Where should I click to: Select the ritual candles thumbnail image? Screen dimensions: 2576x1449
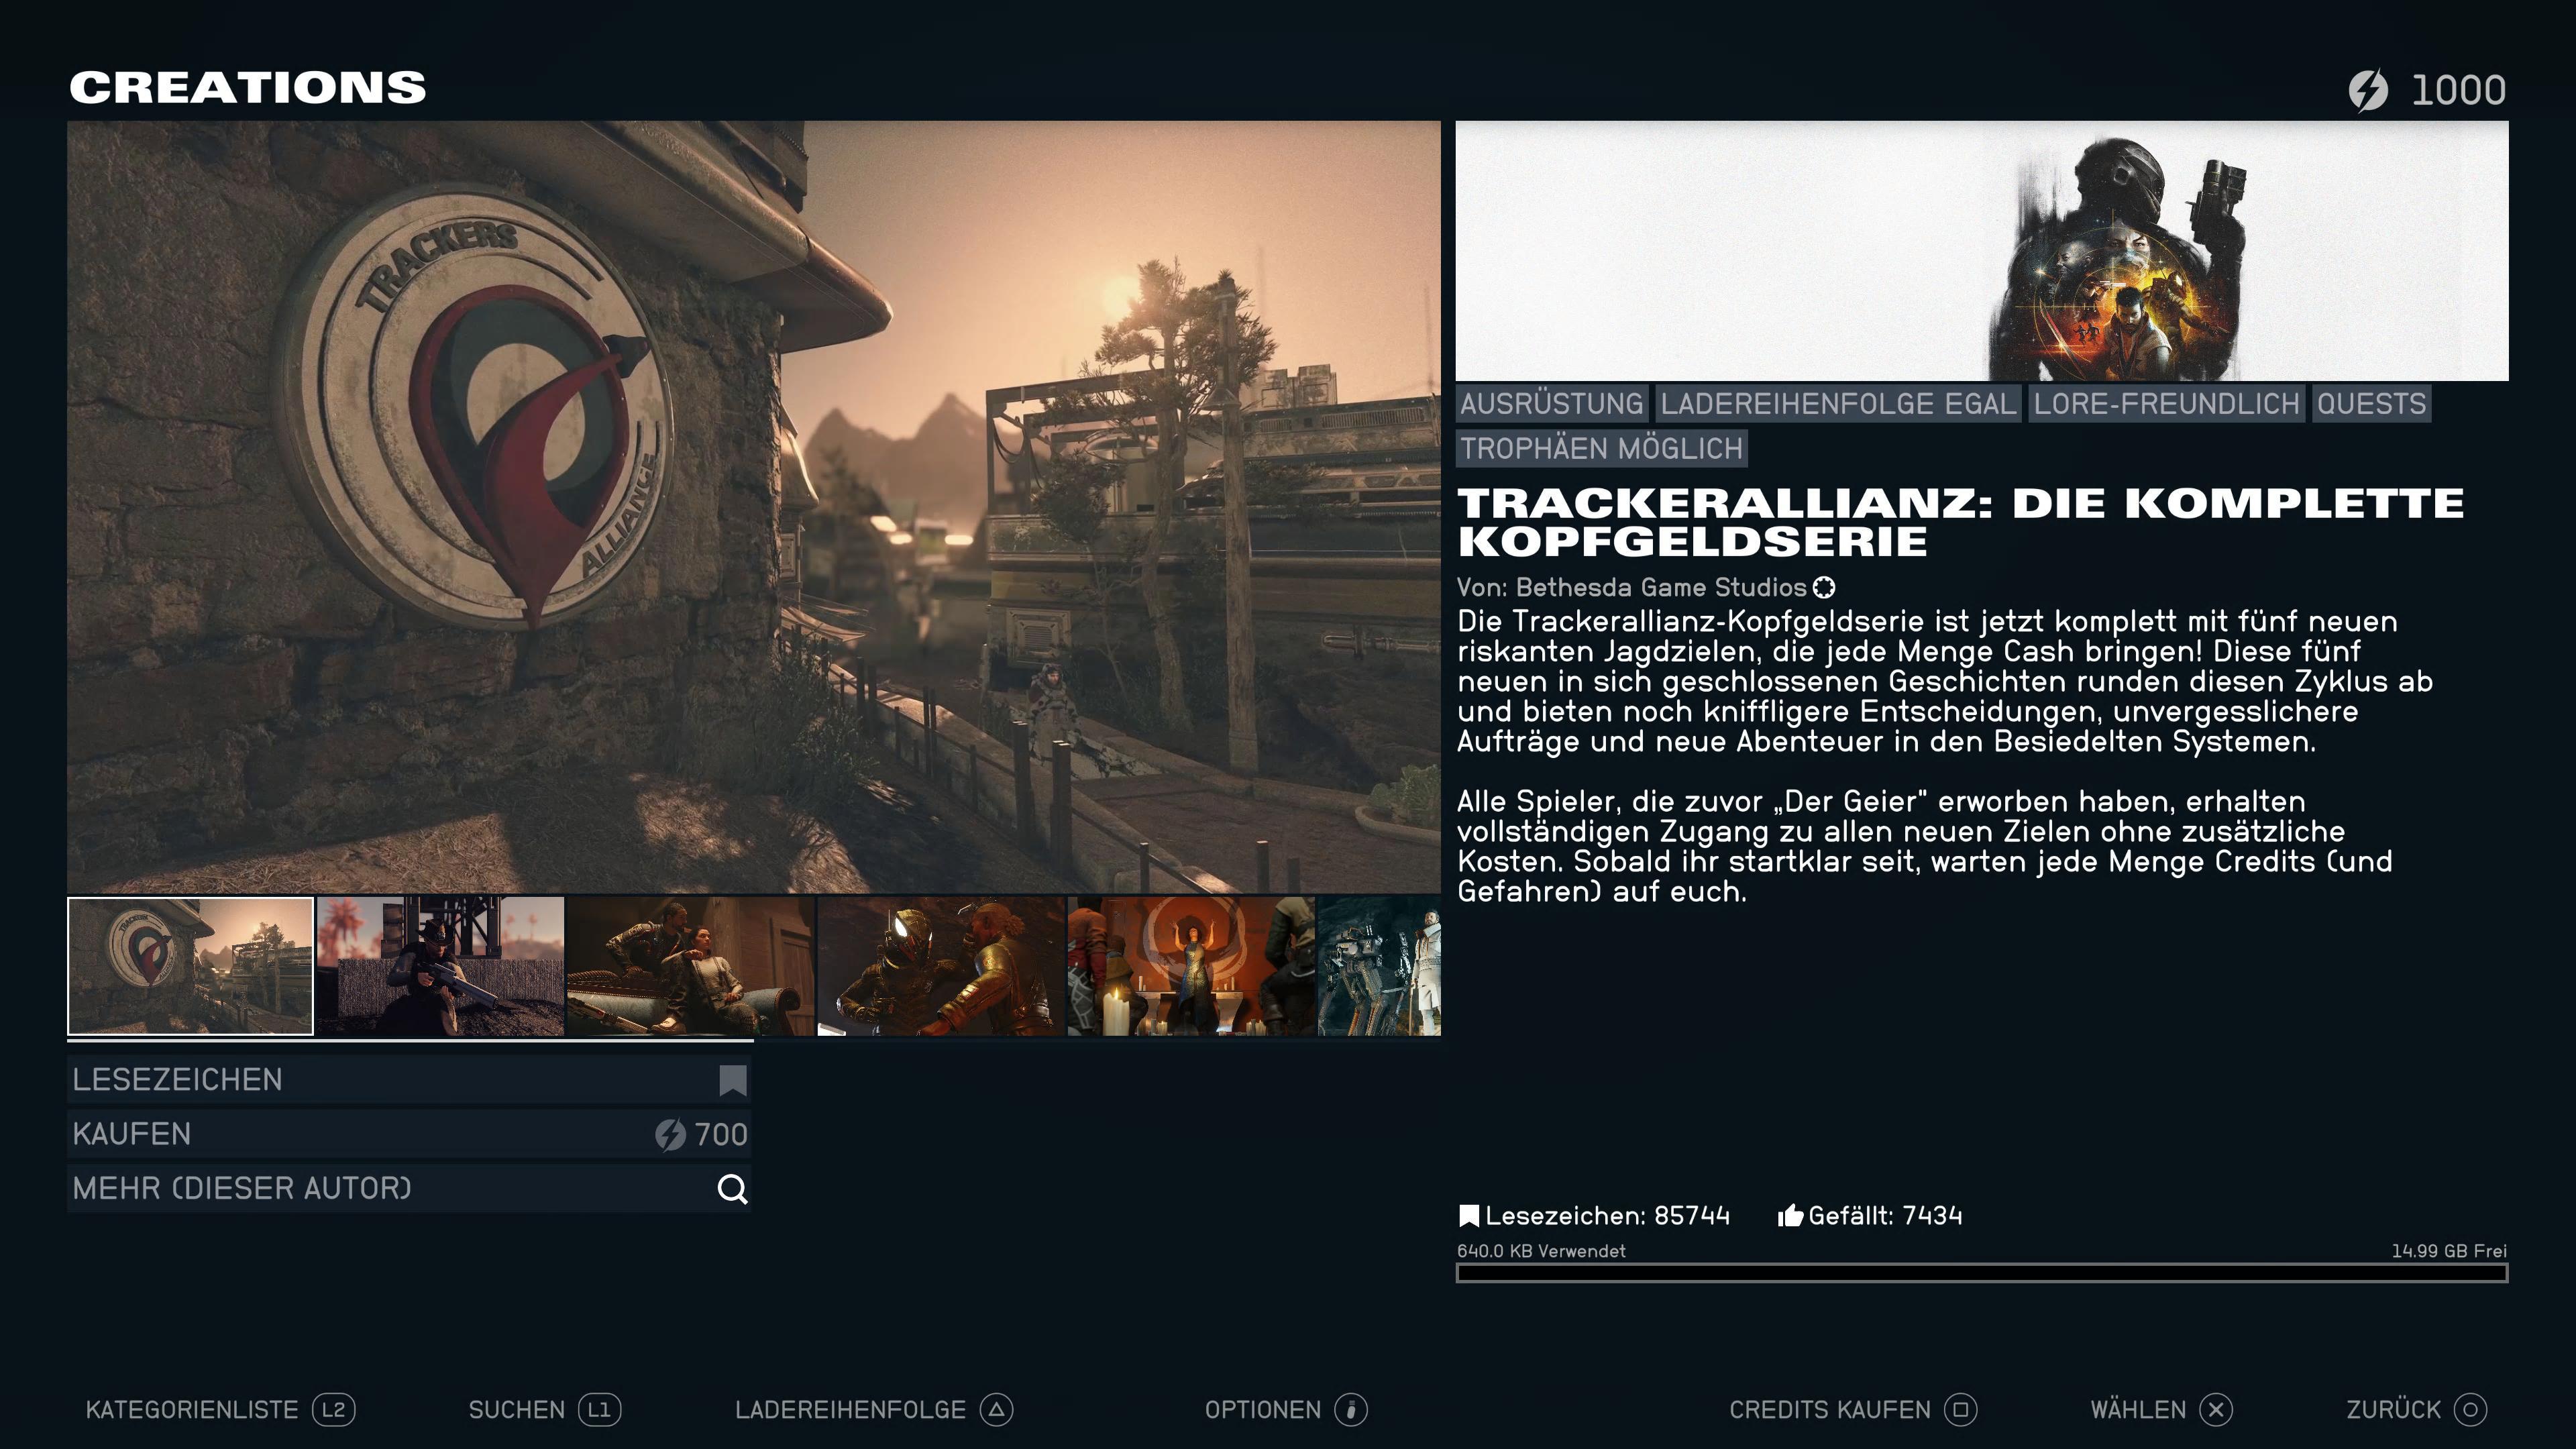1190,966
